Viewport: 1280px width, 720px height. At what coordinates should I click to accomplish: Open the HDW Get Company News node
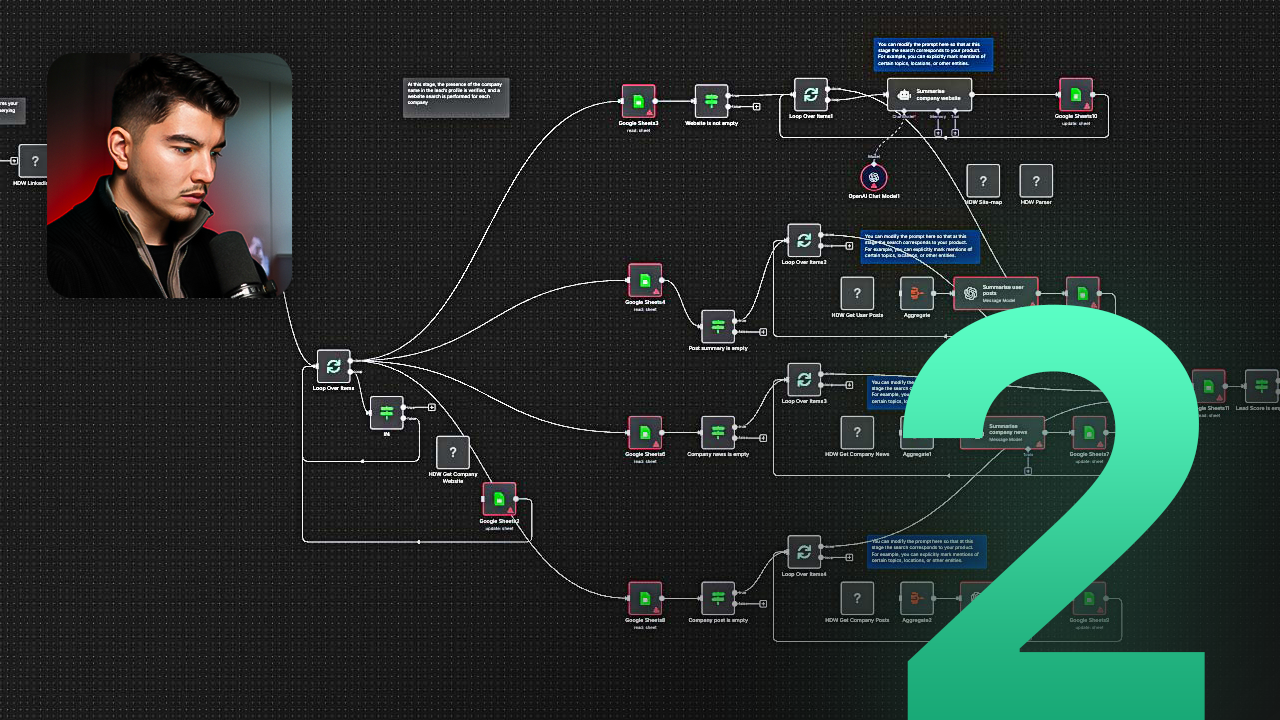click(x=857, y=433)
